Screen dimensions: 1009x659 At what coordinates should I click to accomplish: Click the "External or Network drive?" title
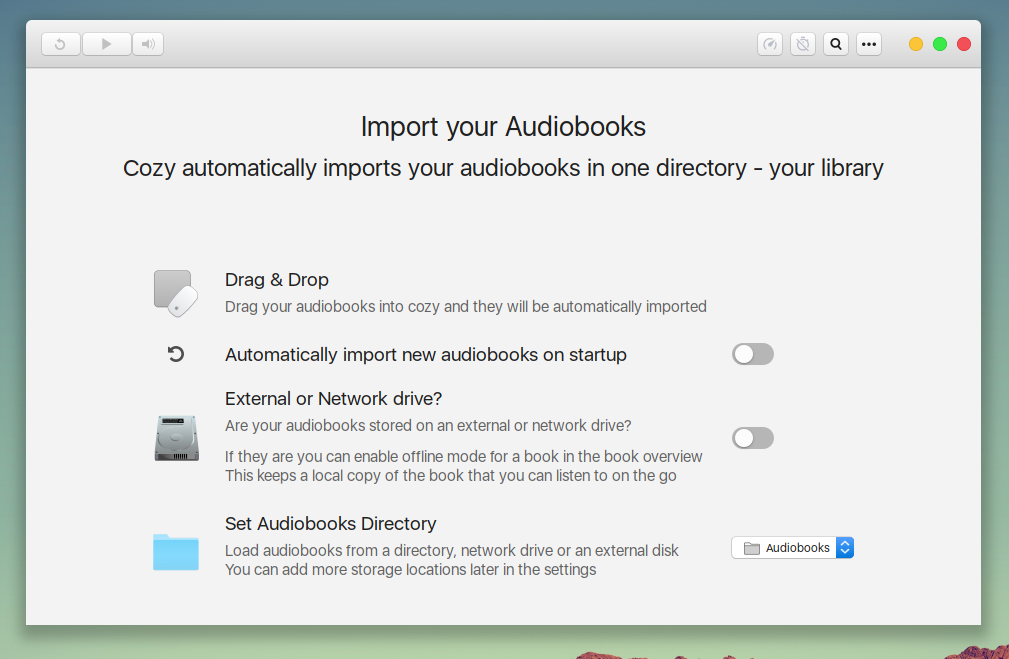333,399
